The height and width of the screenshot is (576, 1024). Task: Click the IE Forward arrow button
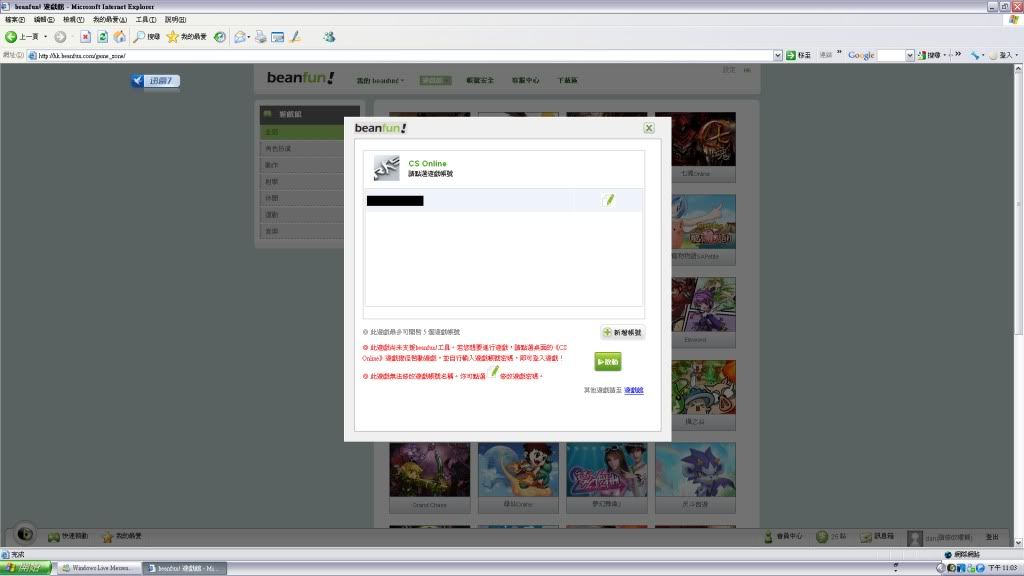coord(60,37)
